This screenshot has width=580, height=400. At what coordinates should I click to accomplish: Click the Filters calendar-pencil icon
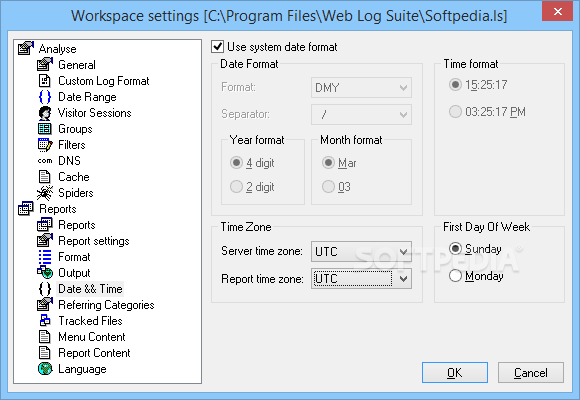pos(45,145)
